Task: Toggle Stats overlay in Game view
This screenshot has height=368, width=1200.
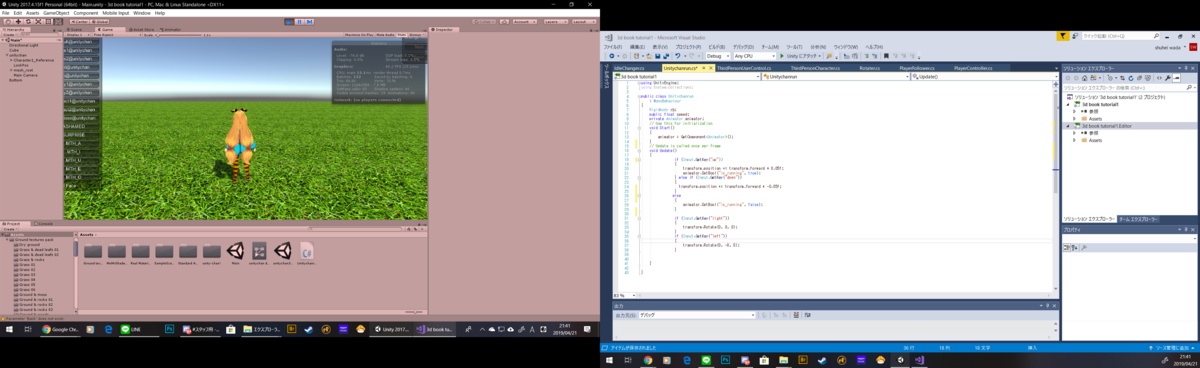Action: pos(402,35)
